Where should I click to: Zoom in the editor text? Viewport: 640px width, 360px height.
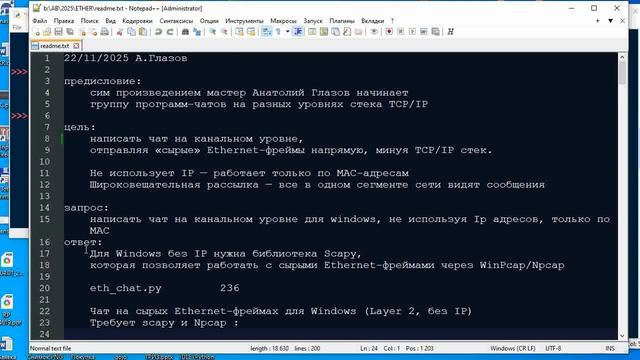212,32
